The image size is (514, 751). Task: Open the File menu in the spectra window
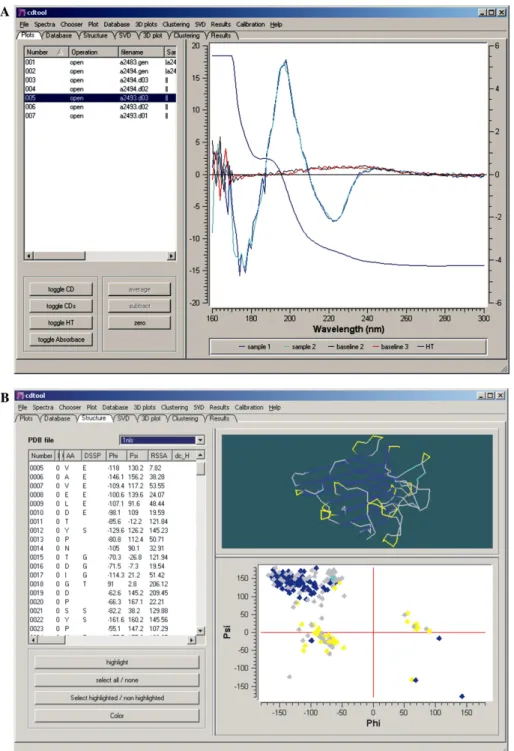[24, 24]
